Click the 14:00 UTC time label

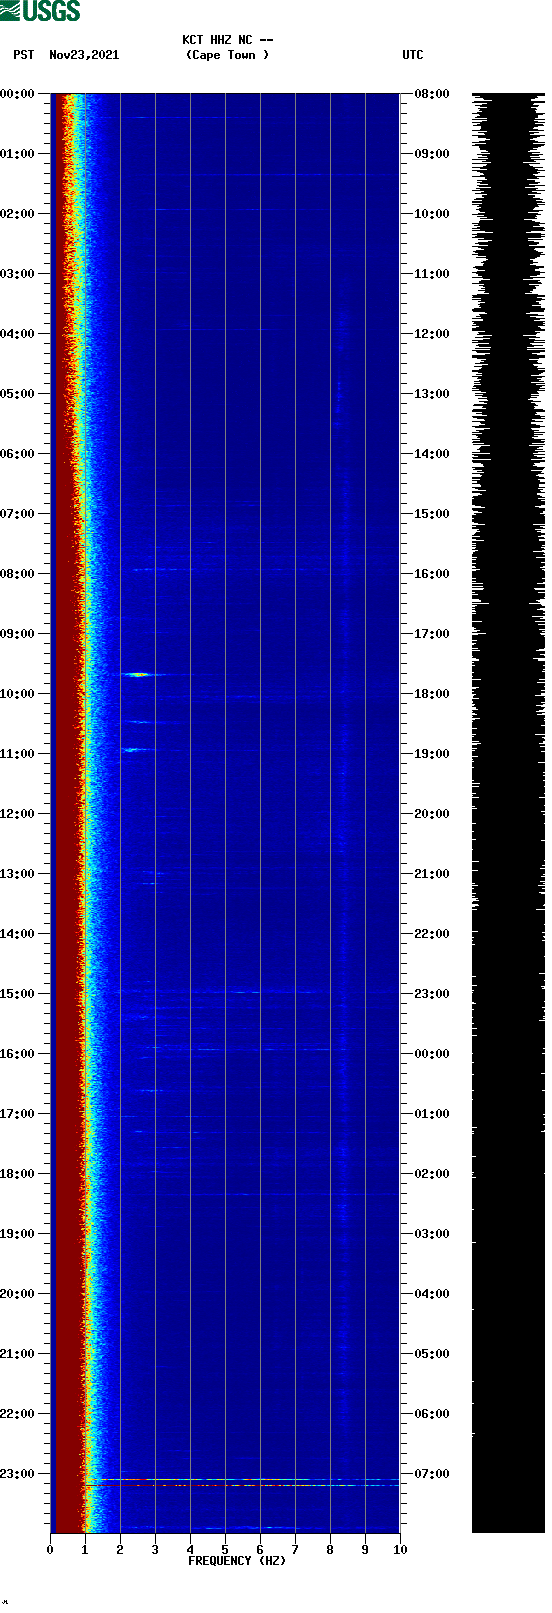pos(431,454)
